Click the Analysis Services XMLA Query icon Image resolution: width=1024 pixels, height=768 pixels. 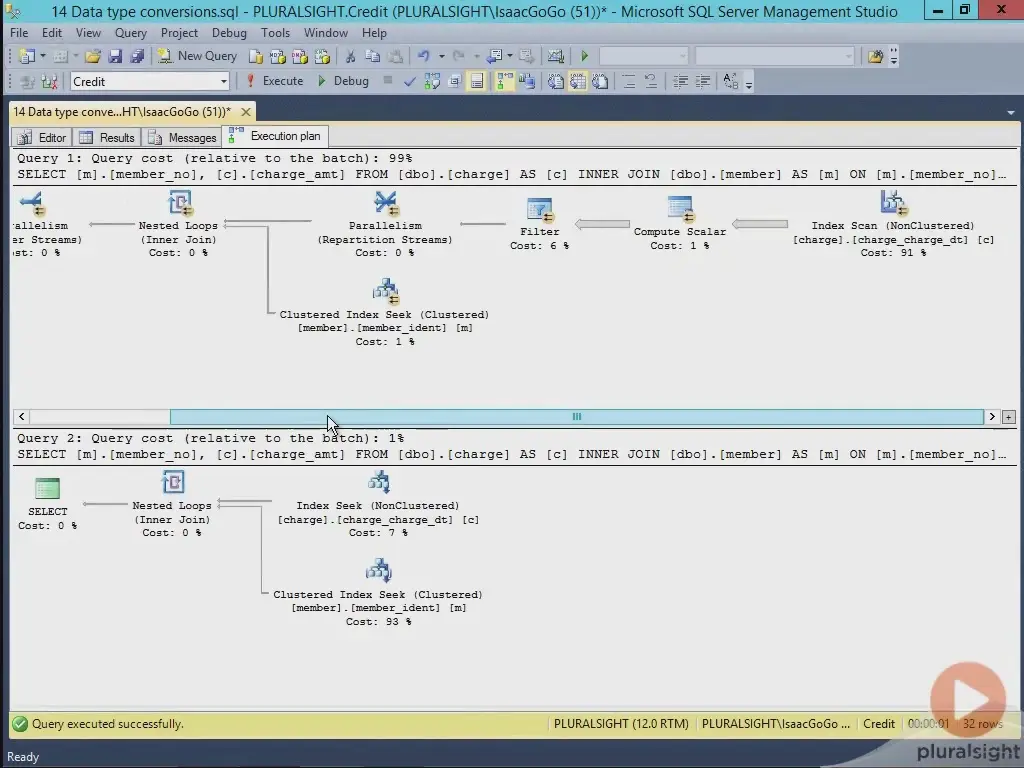click(322, 56)
